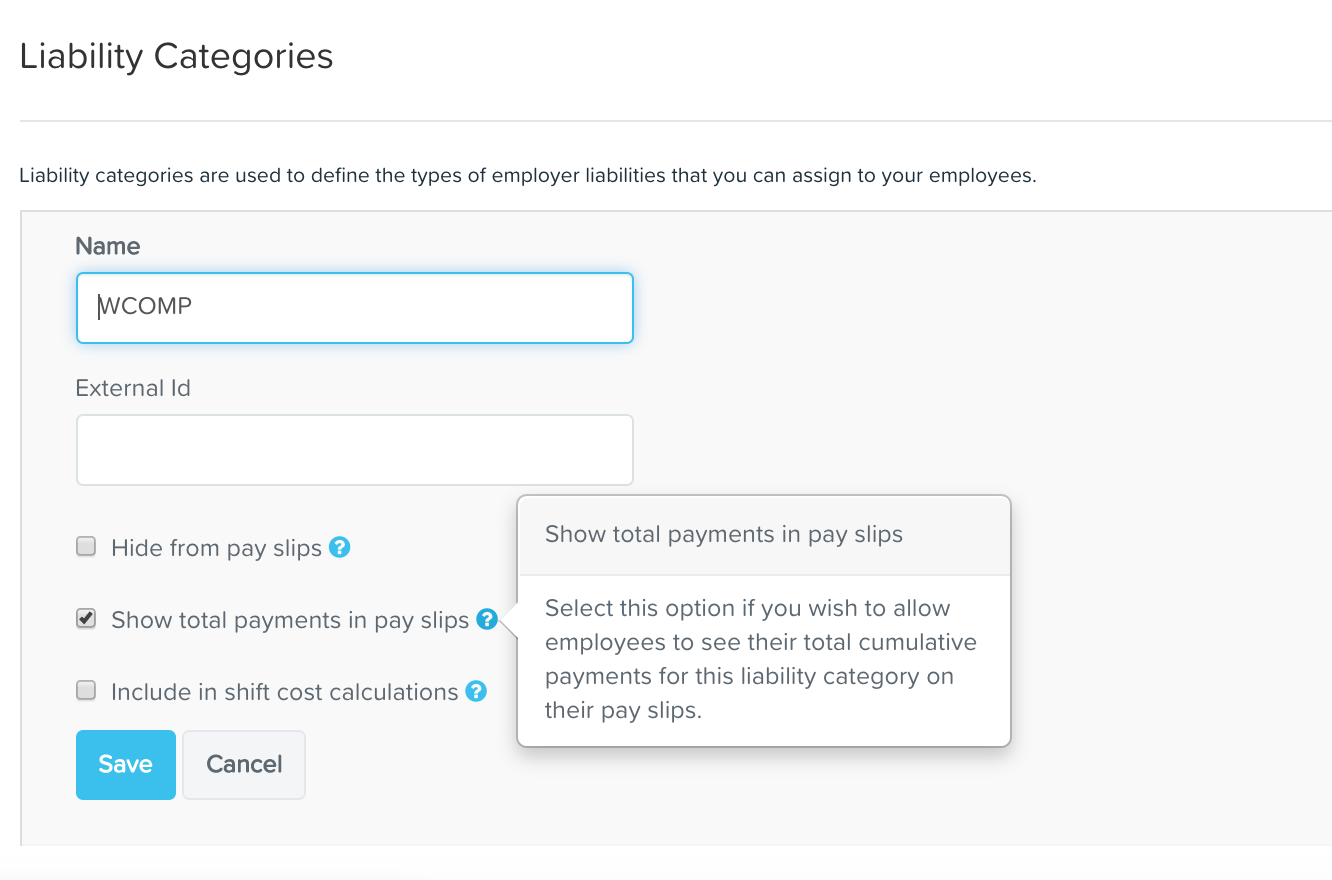Click the tooltip's pointer arrow near help icon

coord(508,620)
